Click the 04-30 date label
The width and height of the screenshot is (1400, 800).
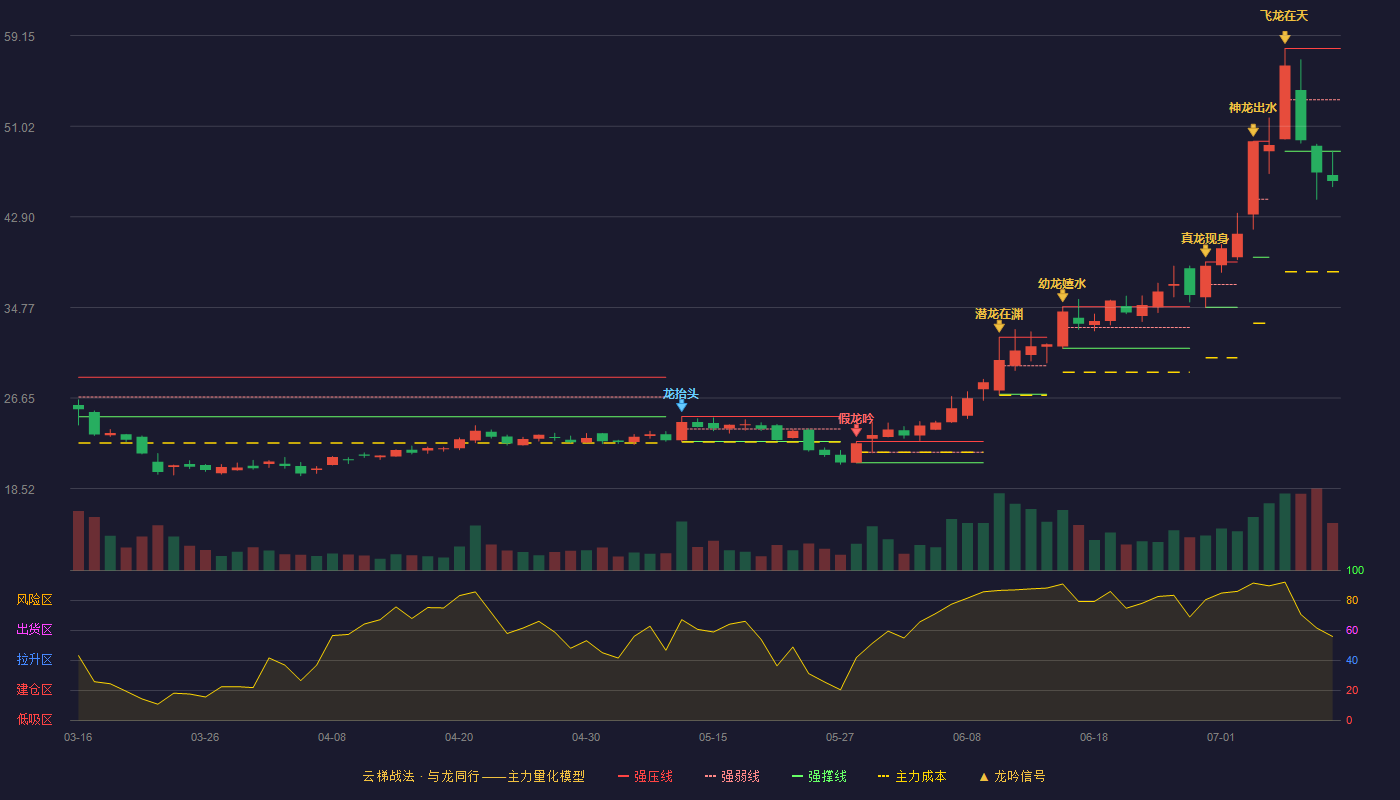click(586, 737)
